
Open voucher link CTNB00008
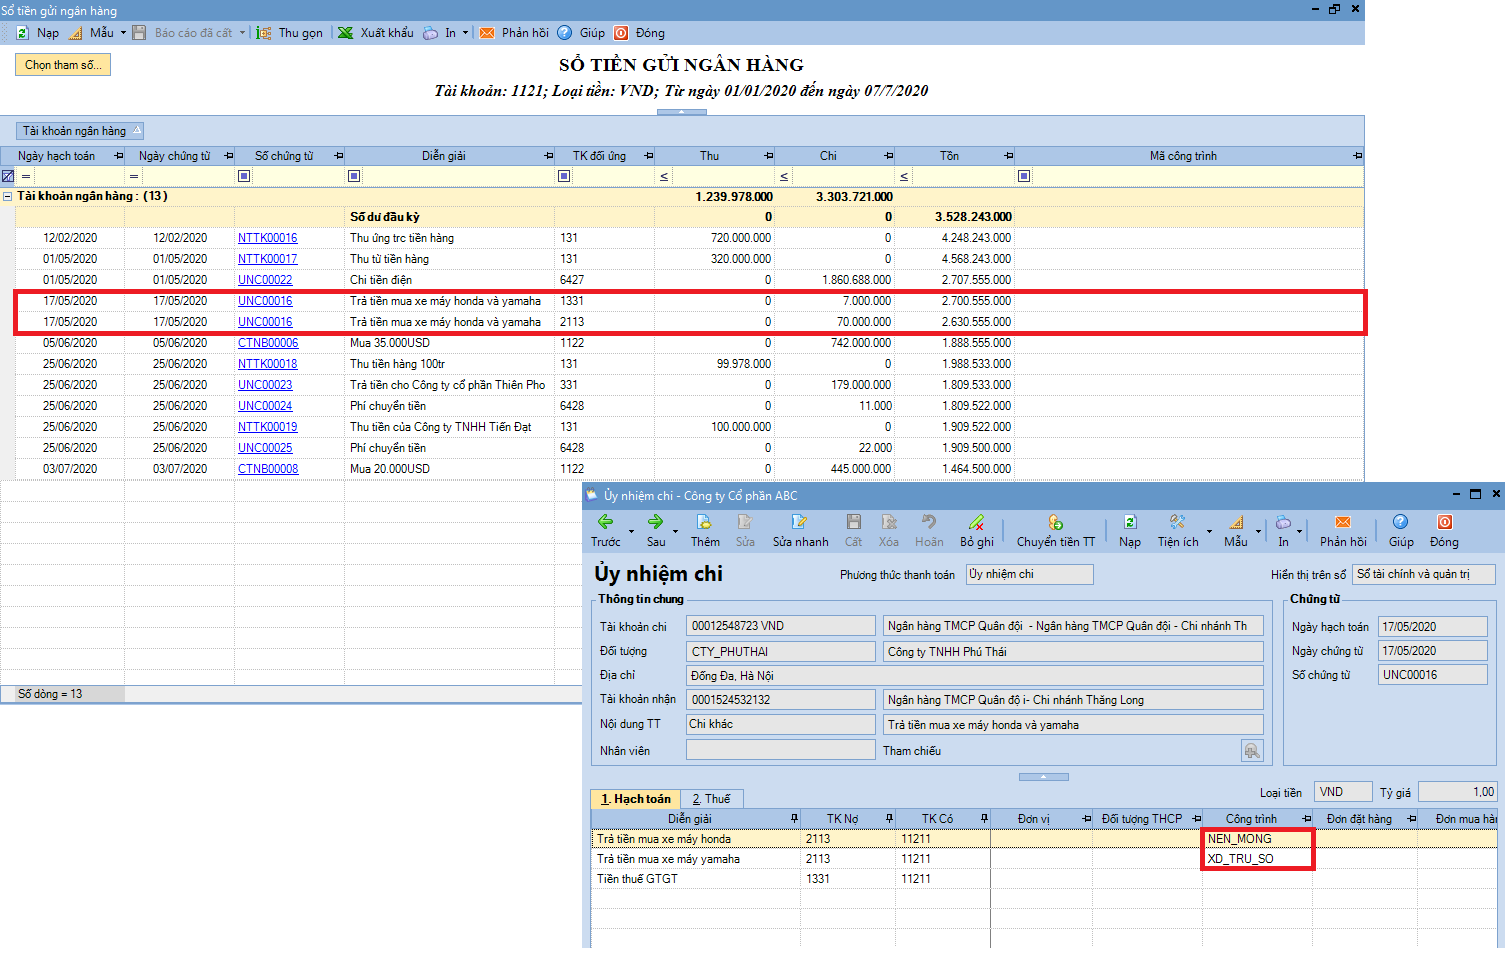pyautogui.click(x=268, y=469)
